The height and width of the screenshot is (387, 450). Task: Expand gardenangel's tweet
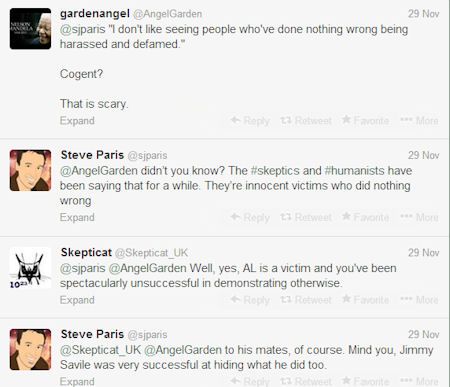pyautogui.click(x=77, y=121)
